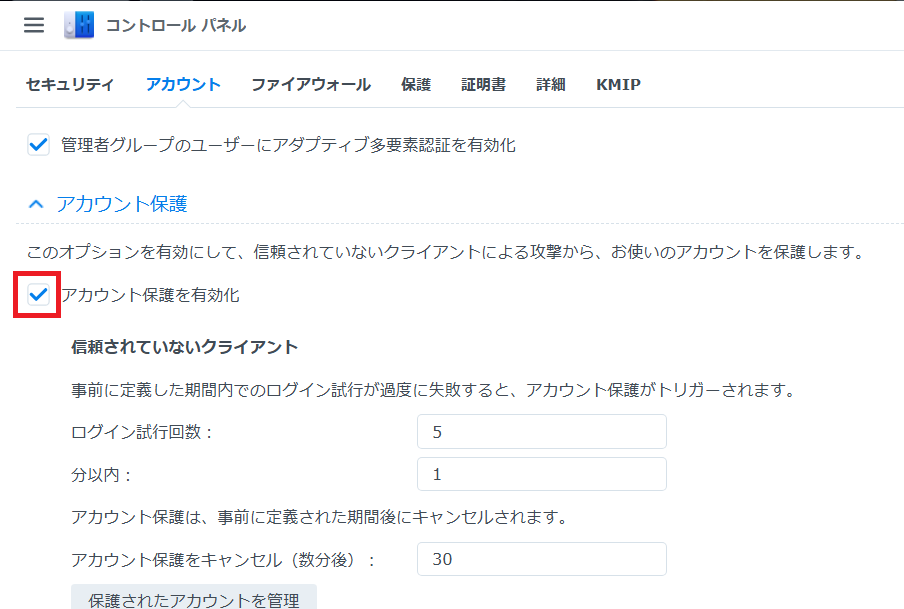Open the ファイアウォール tab
This screenshot has height=609, width=904.
311,84
